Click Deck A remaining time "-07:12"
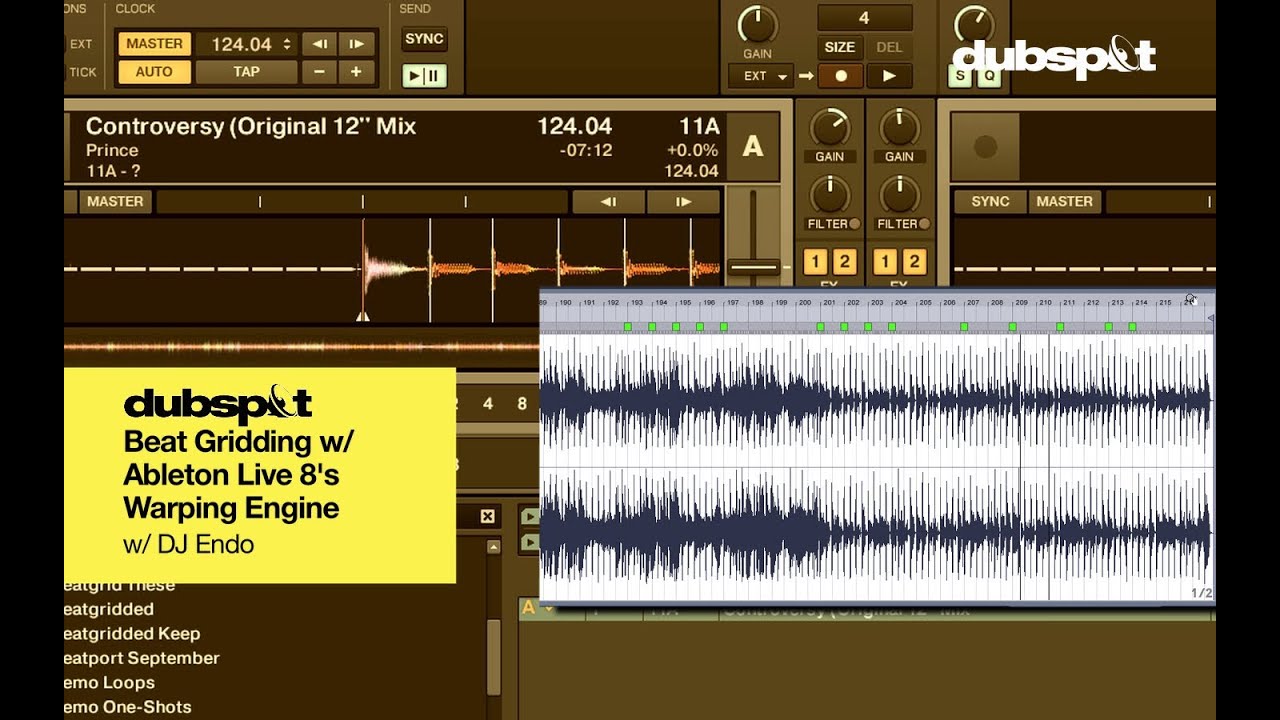1280x720 pixels. pyautogui.click(x=586, y=150)
